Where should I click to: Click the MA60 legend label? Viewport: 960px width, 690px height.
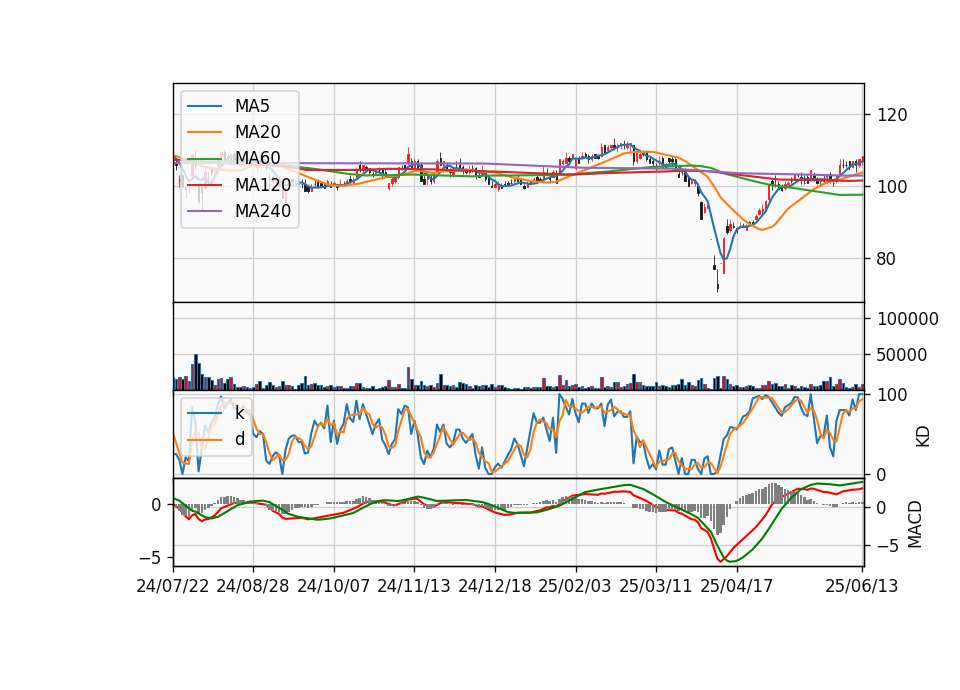[257, 158]
